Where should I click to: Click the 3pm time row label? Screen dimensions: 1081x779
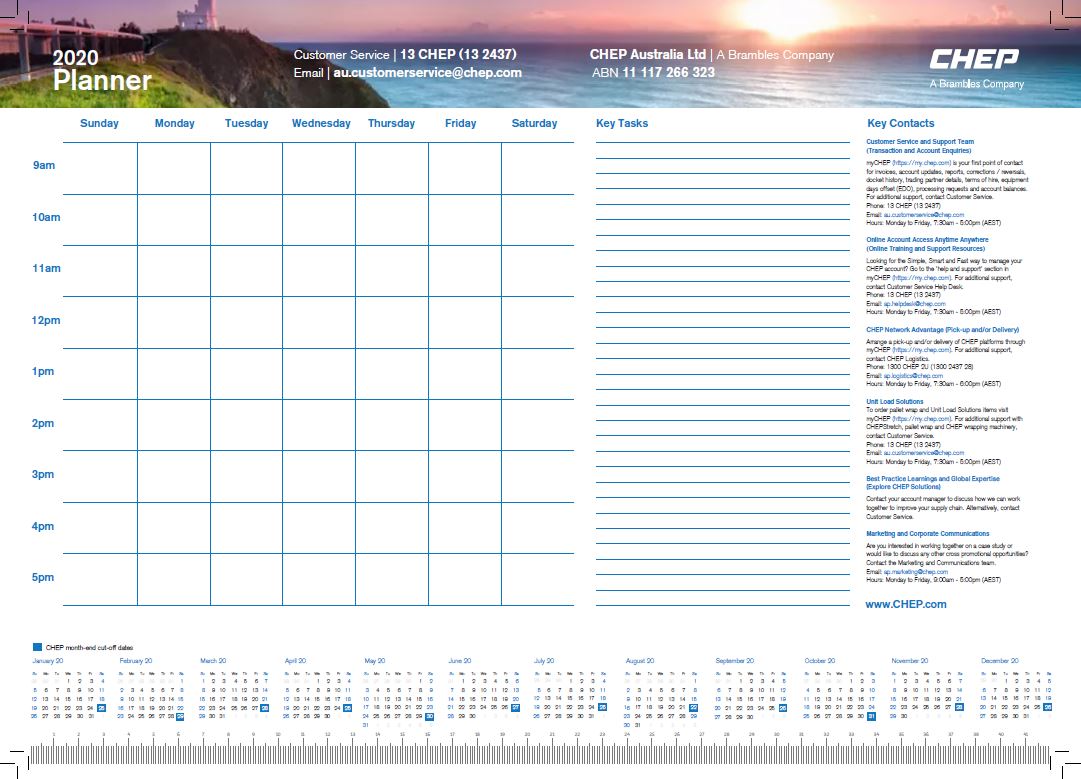click(43, 475)
